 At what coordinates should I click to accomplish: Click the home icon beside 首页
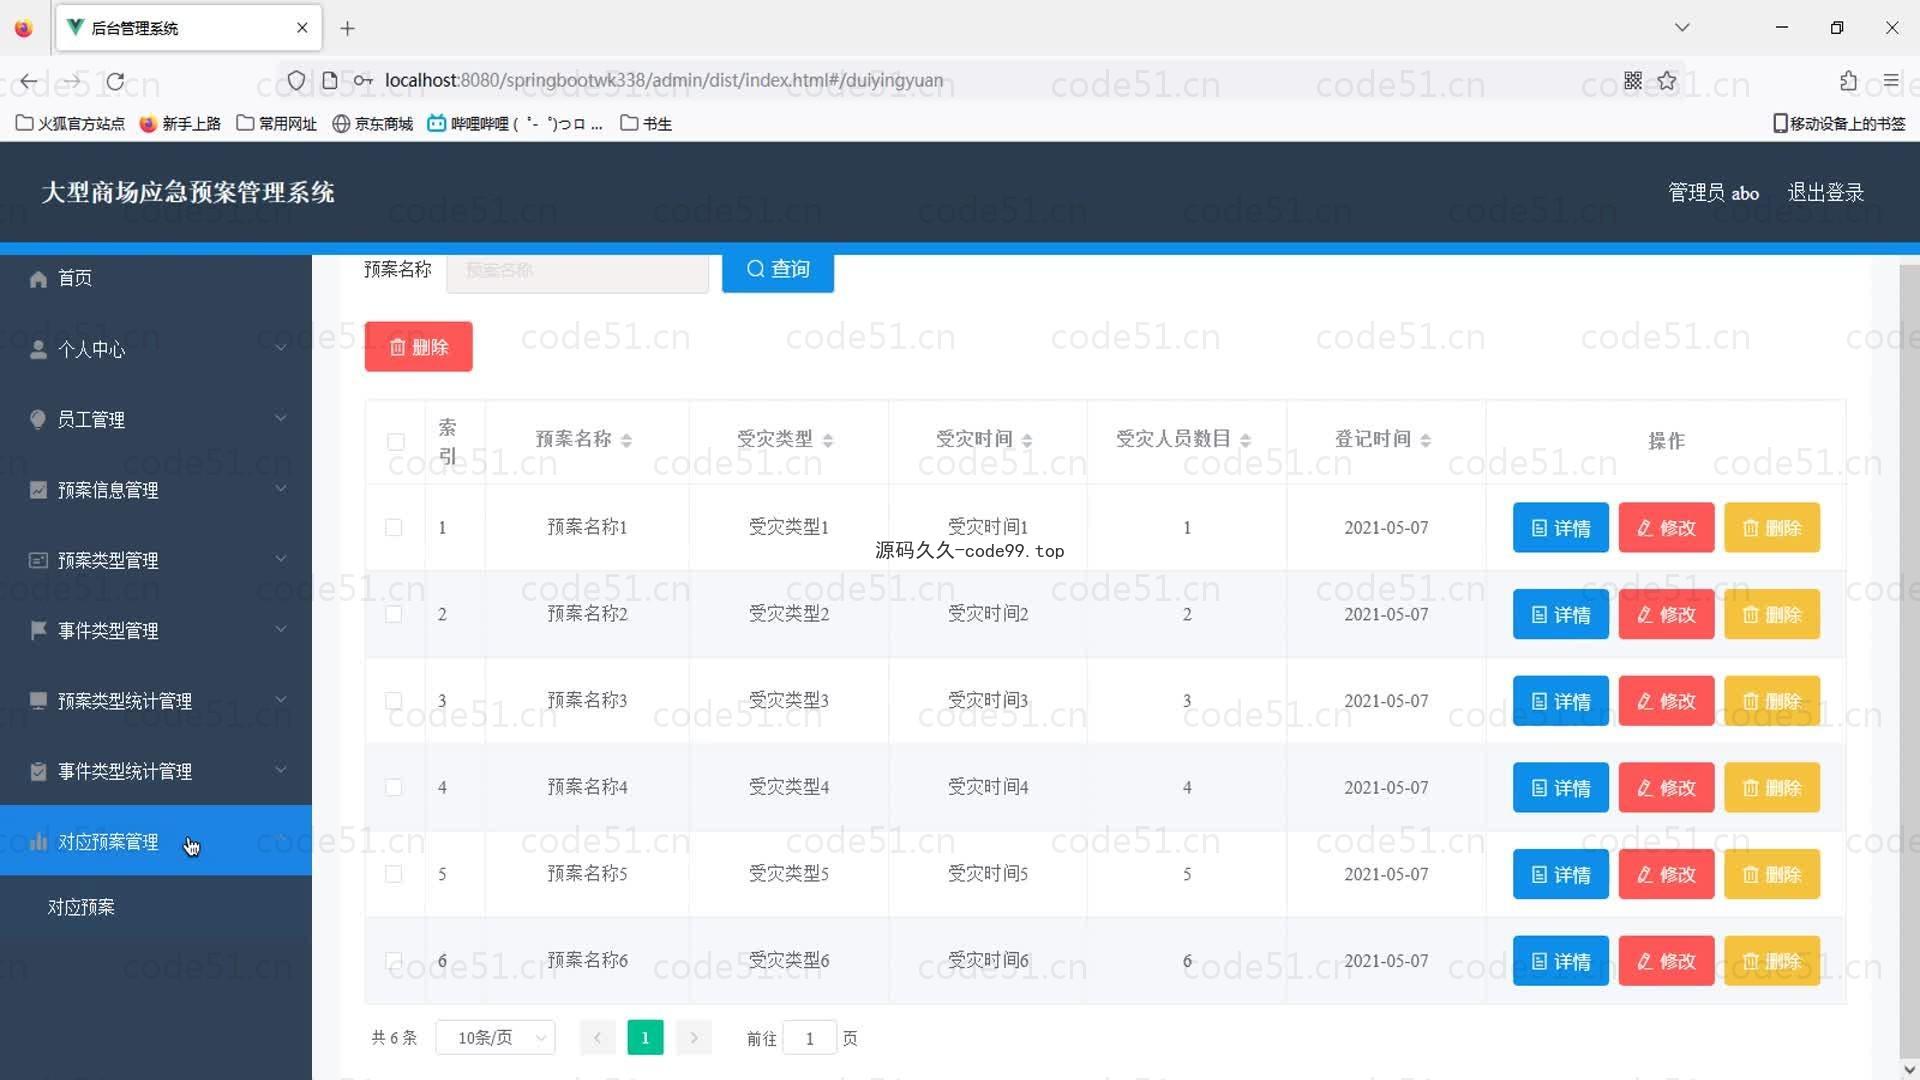38,279
